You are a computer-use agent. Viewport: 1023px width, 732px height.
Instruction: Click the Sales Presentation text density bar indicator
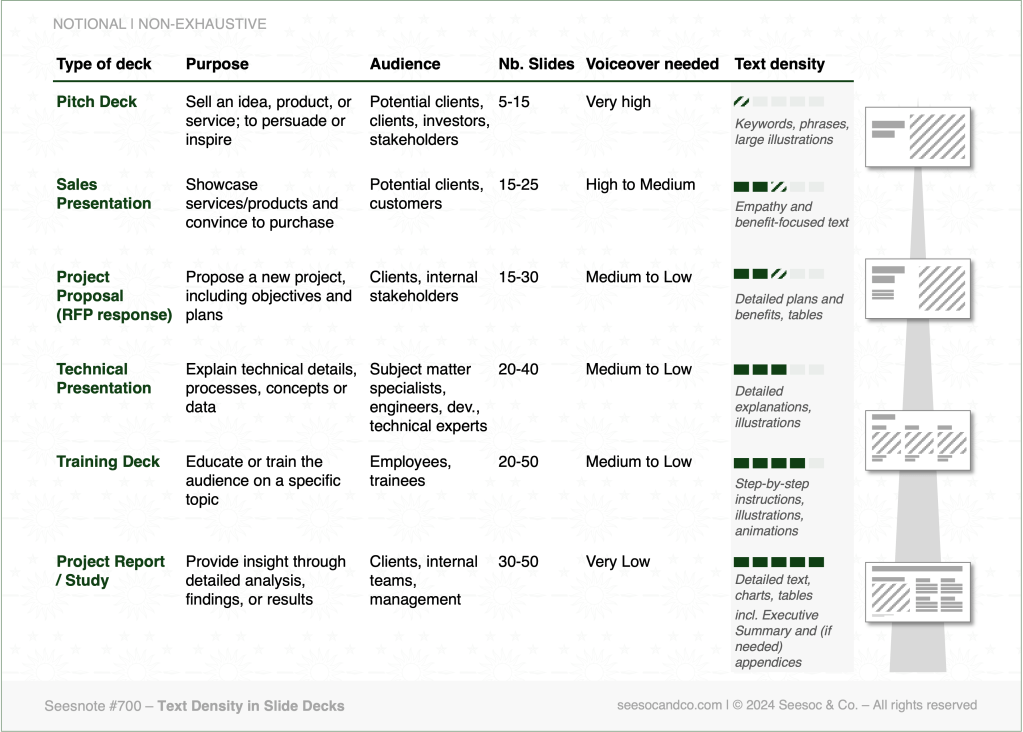[x=779, y=187]
